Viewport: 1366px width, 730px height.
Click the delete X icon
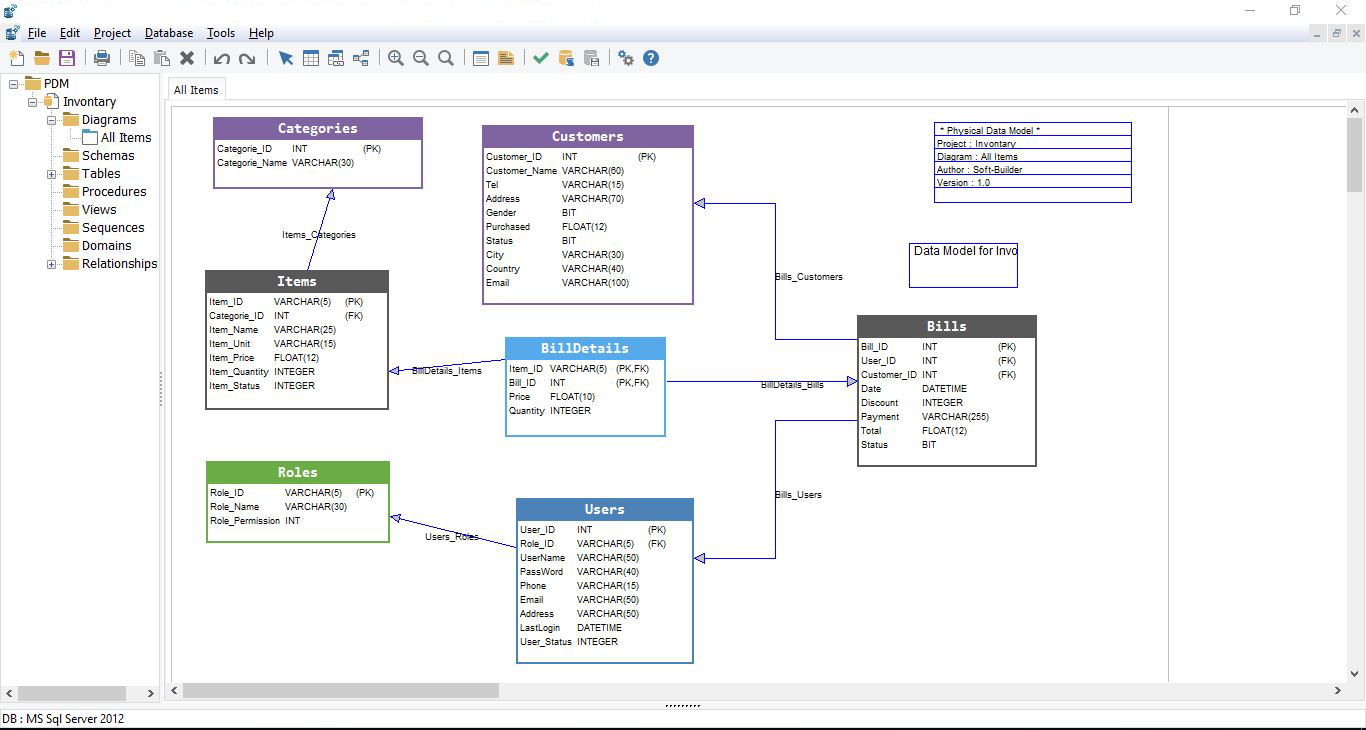[x=187, y=58]
